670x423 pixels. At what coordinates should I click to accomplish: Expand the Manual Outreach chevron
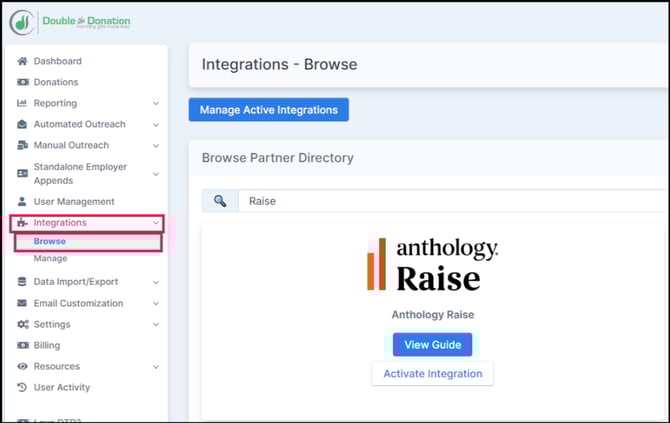[x=156, y=145]
